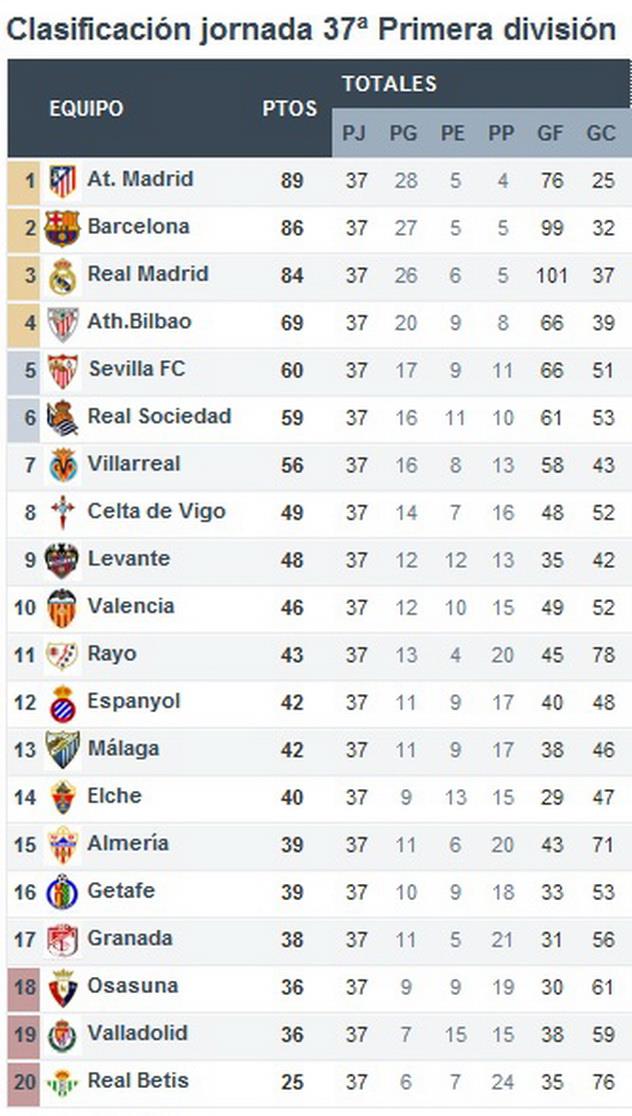632x1116 pixels.
Task: Click the Real Madrid club crest
Action: [62, 276]
